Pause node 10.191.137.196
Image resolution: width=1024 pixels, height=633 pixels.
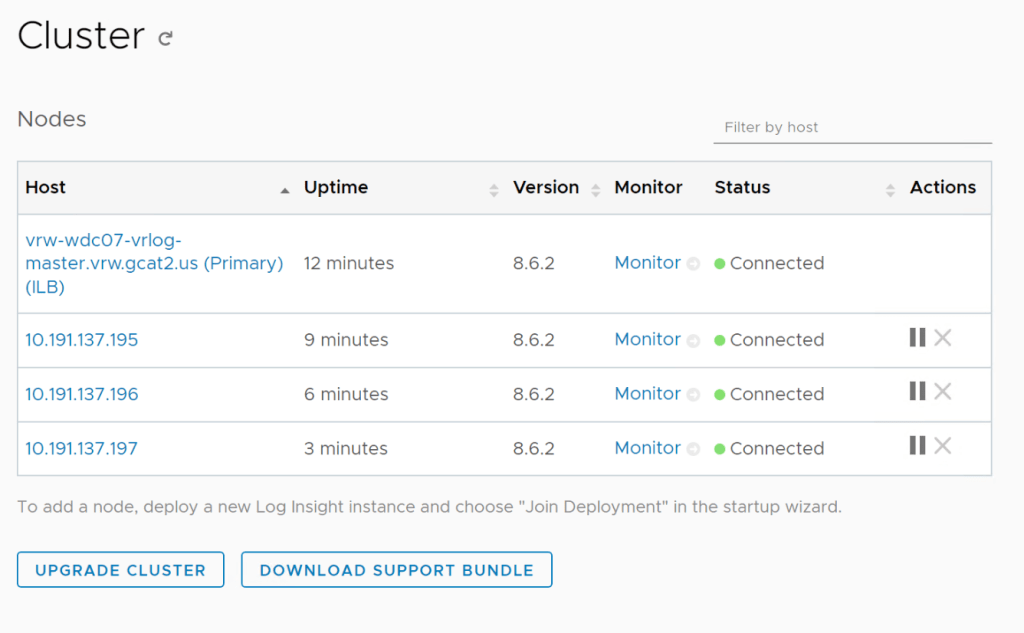coord(917,392)
